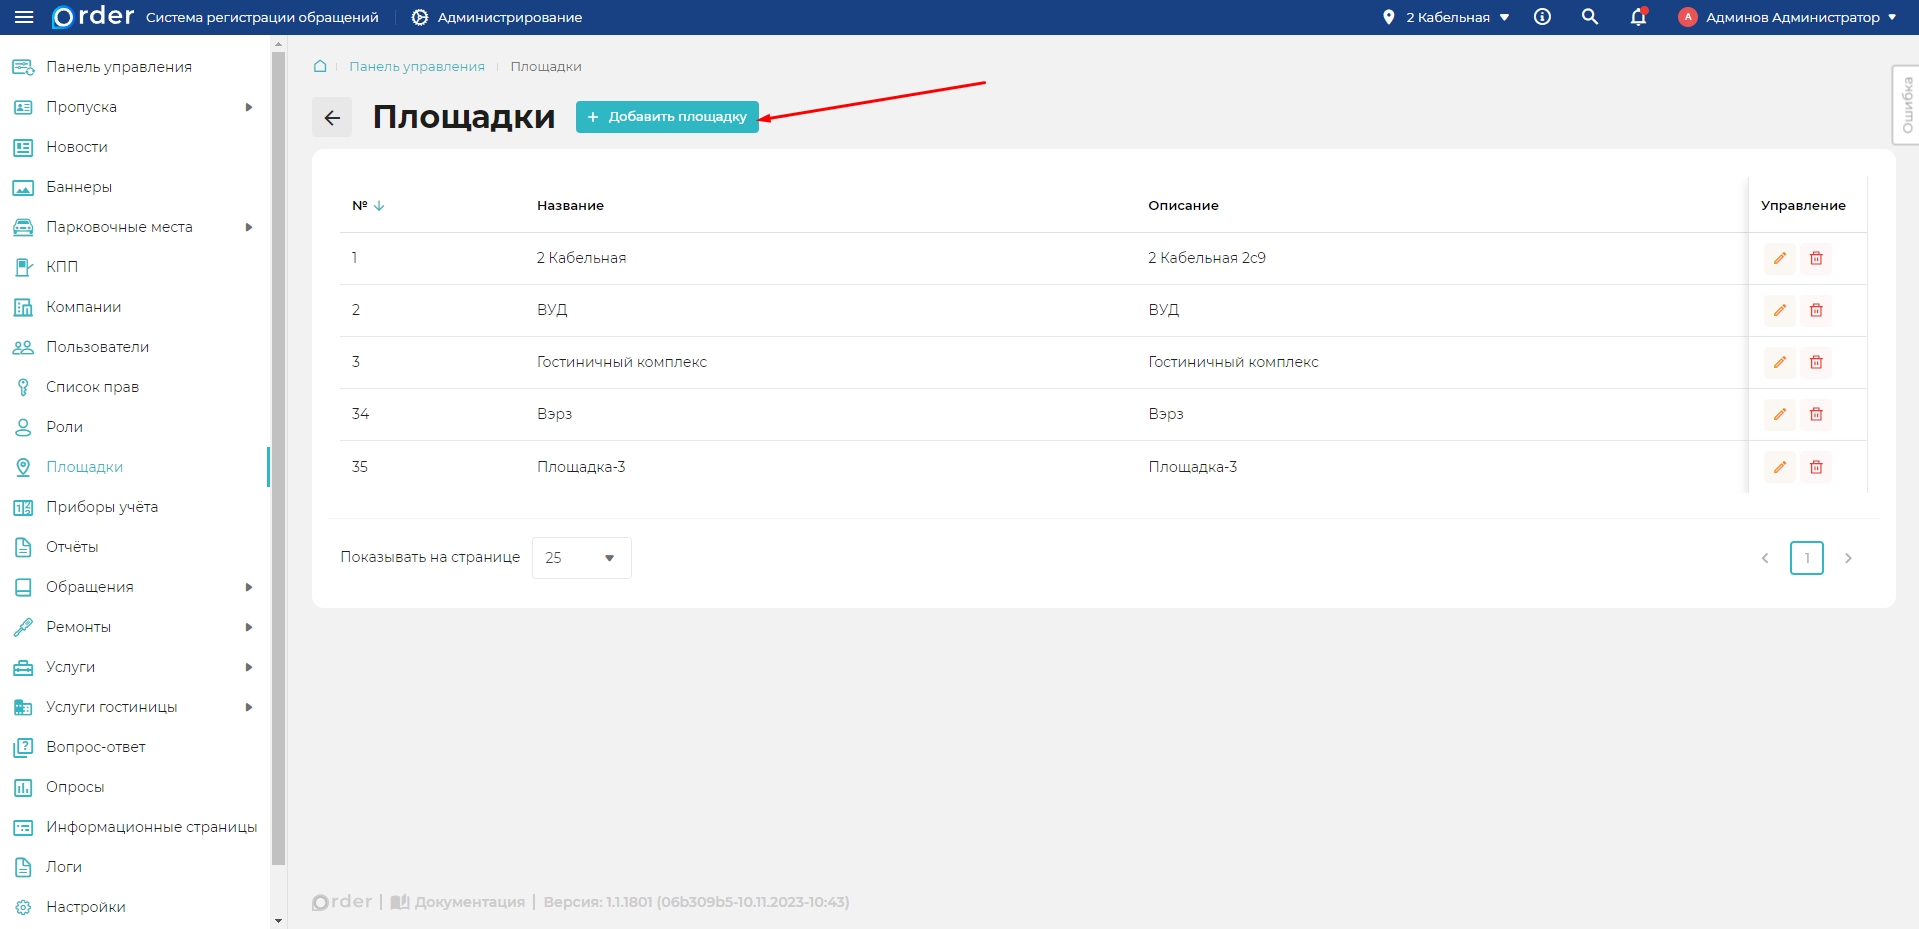Screen dimensions: 1919x929
Task: Click the back arrow next to Площадки title
Action: tap(332, 117)
